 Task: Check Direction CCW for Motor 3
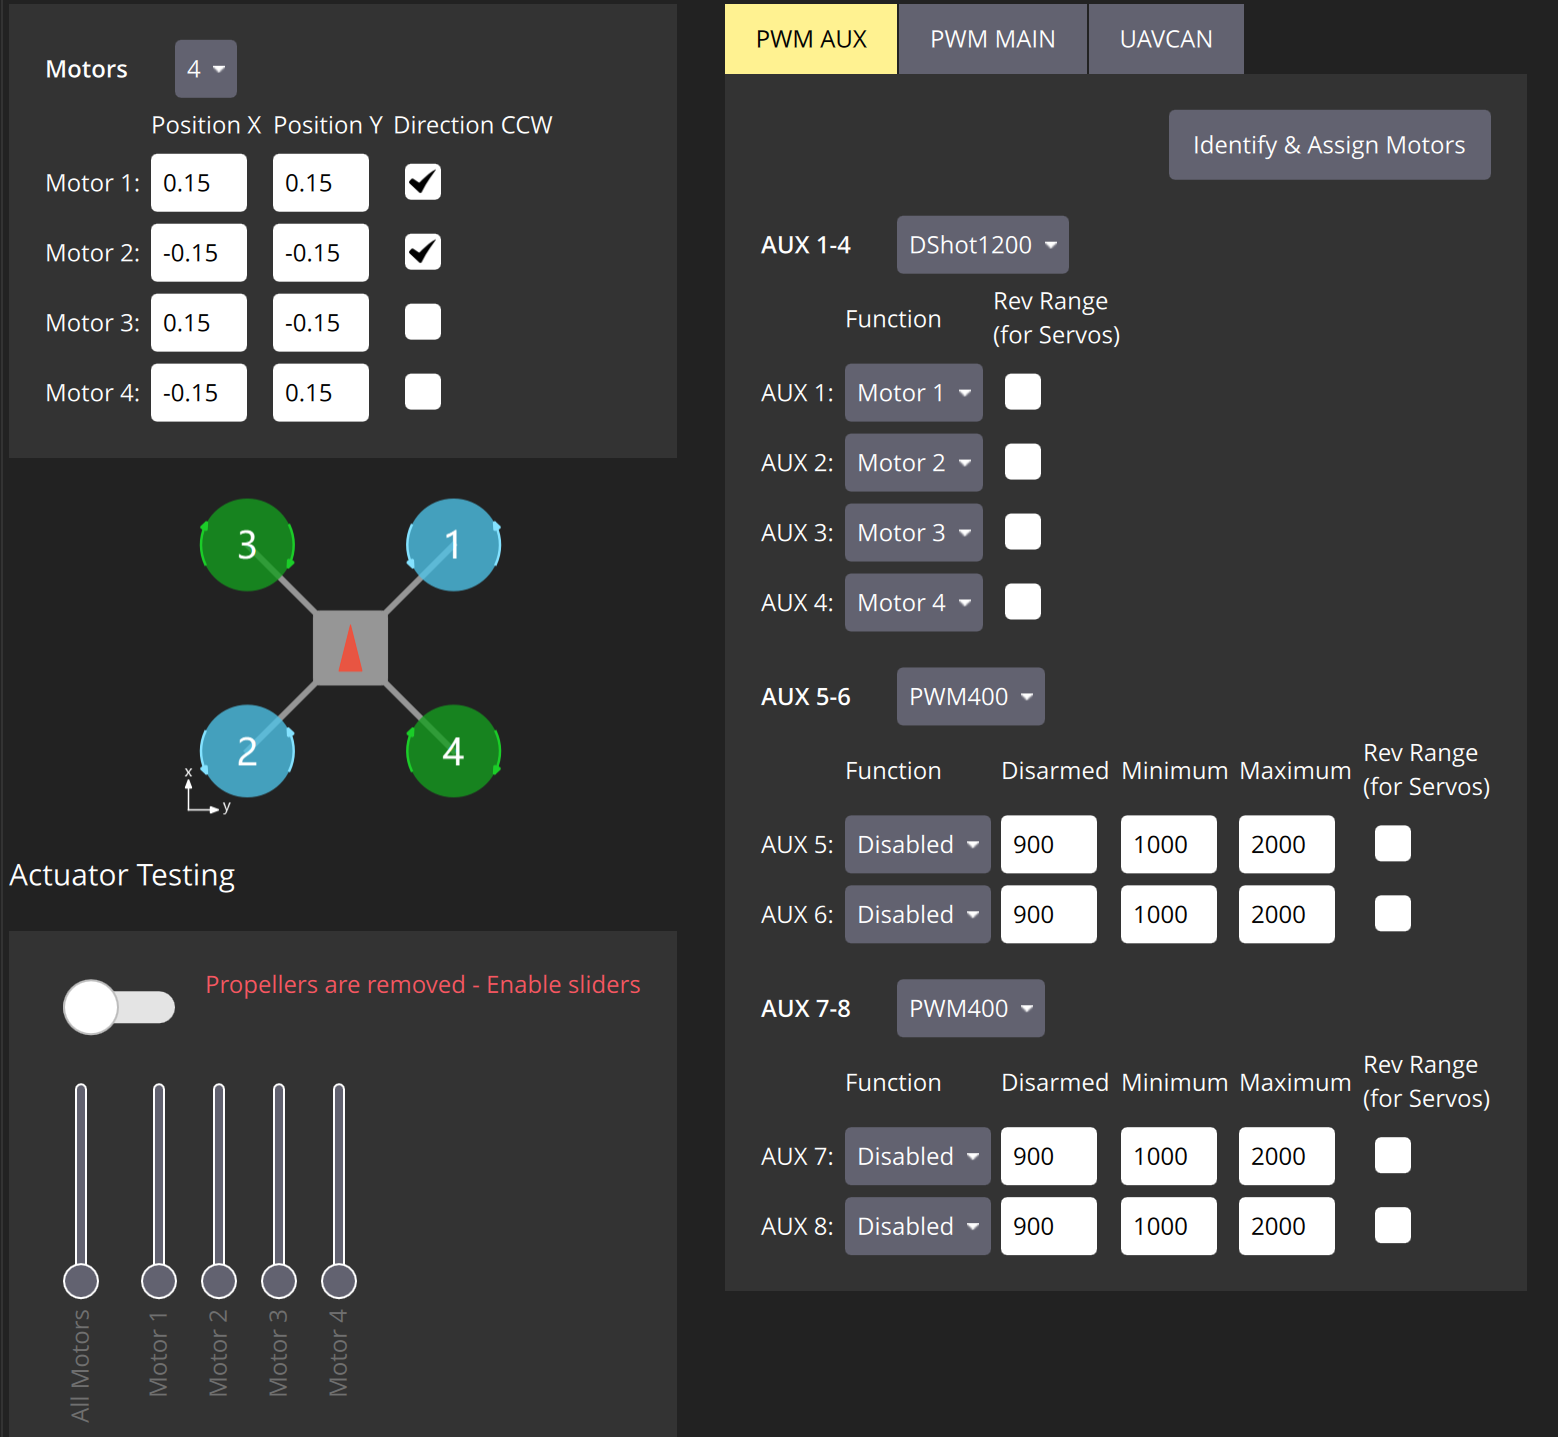click(x=423, y=322)
